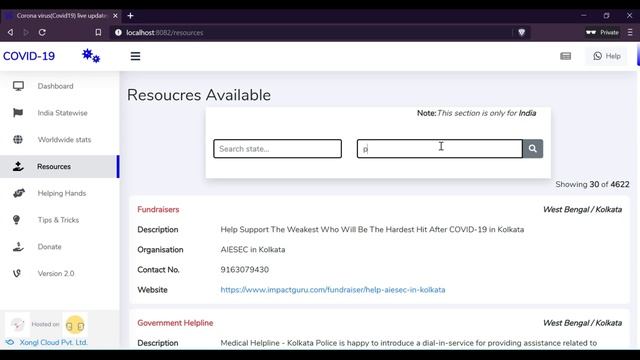Image resolution: width=640 pixels, height=360 pixels.
Task: Open WhatsApp Help button
Action: pyautogui.click(x=607, y=56)
